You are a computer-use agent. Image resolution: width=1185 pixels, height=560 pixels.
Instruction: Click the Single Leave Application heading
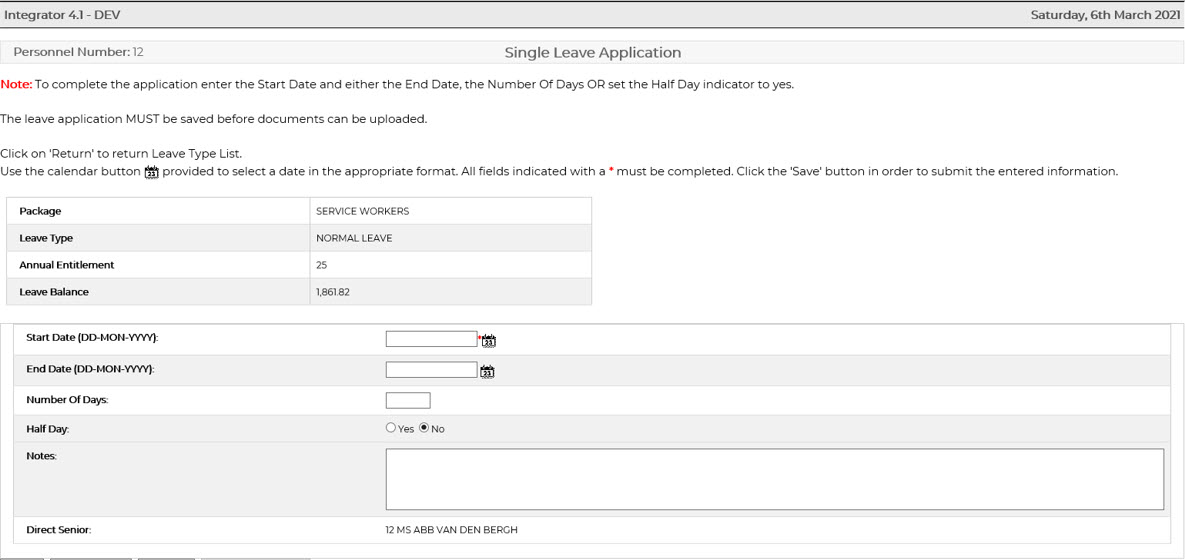[x=592, y=53]
